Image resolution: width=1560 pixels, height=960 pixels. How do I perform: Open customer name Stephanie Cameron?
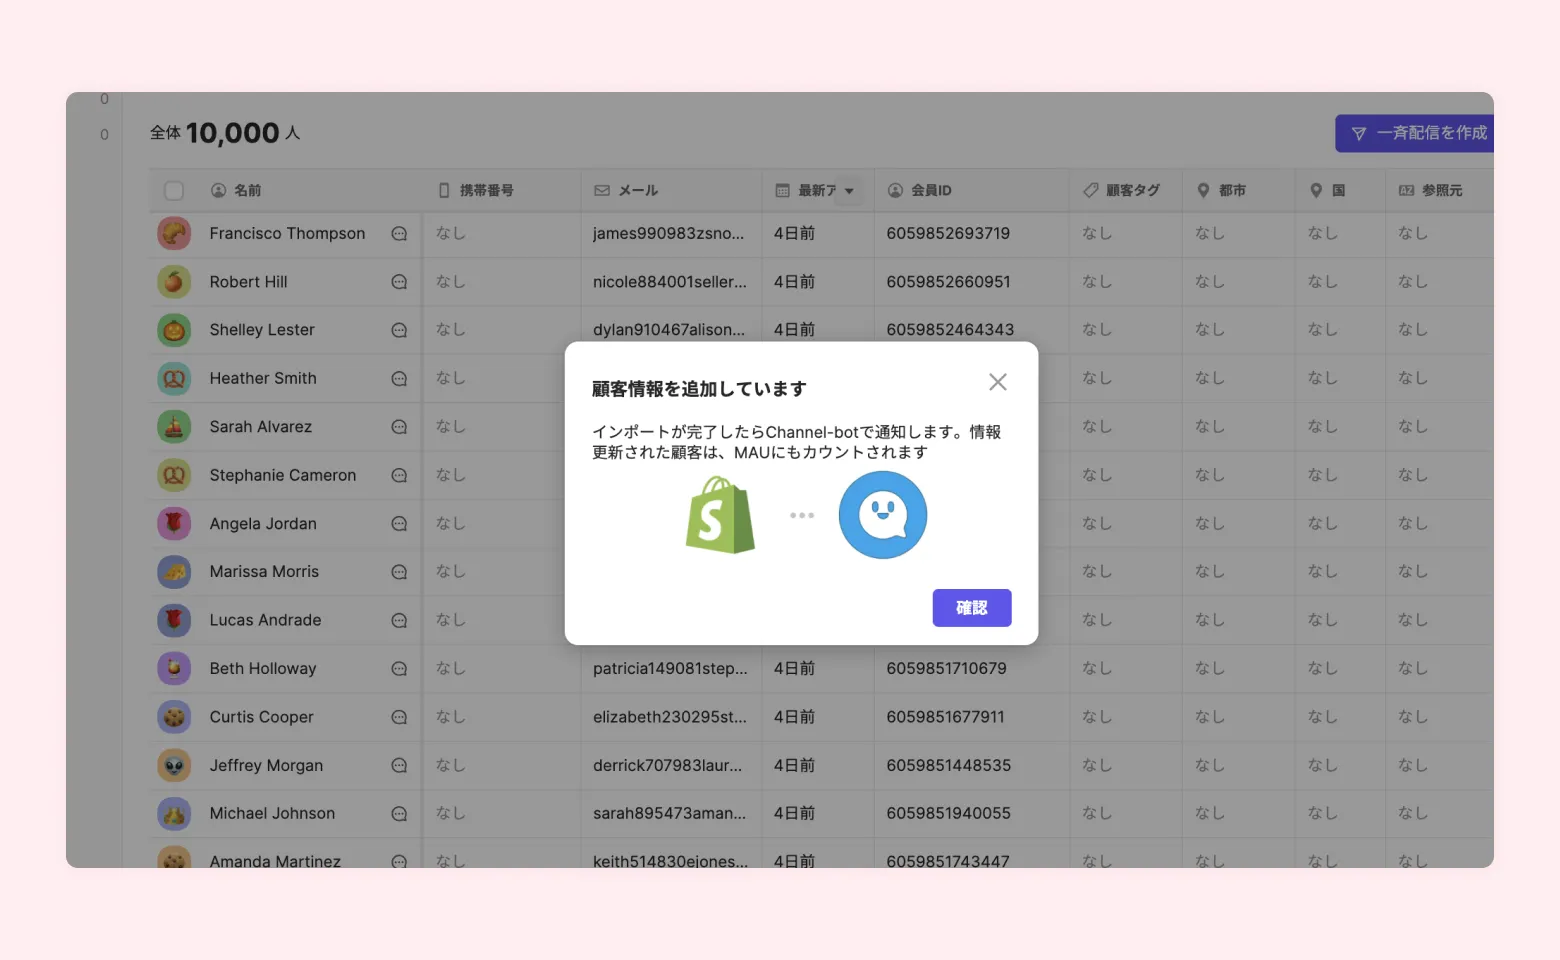tap(283, 475)
